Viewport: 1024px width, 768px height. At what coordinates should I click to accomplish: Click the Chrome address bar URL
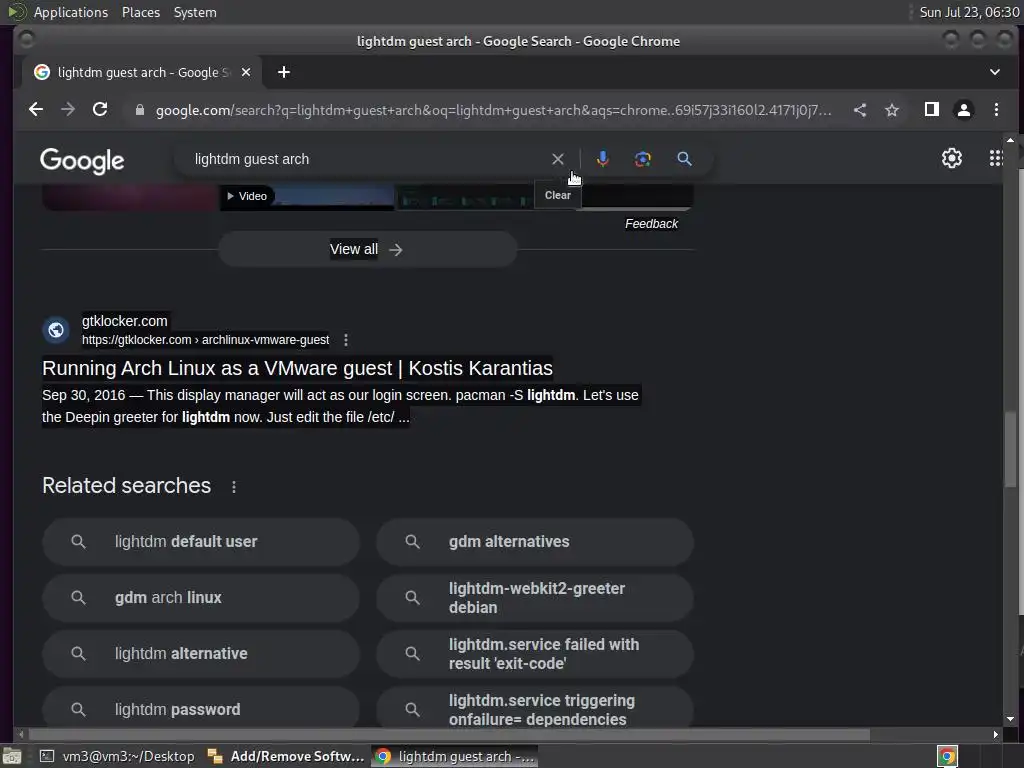tap(494, 110)
